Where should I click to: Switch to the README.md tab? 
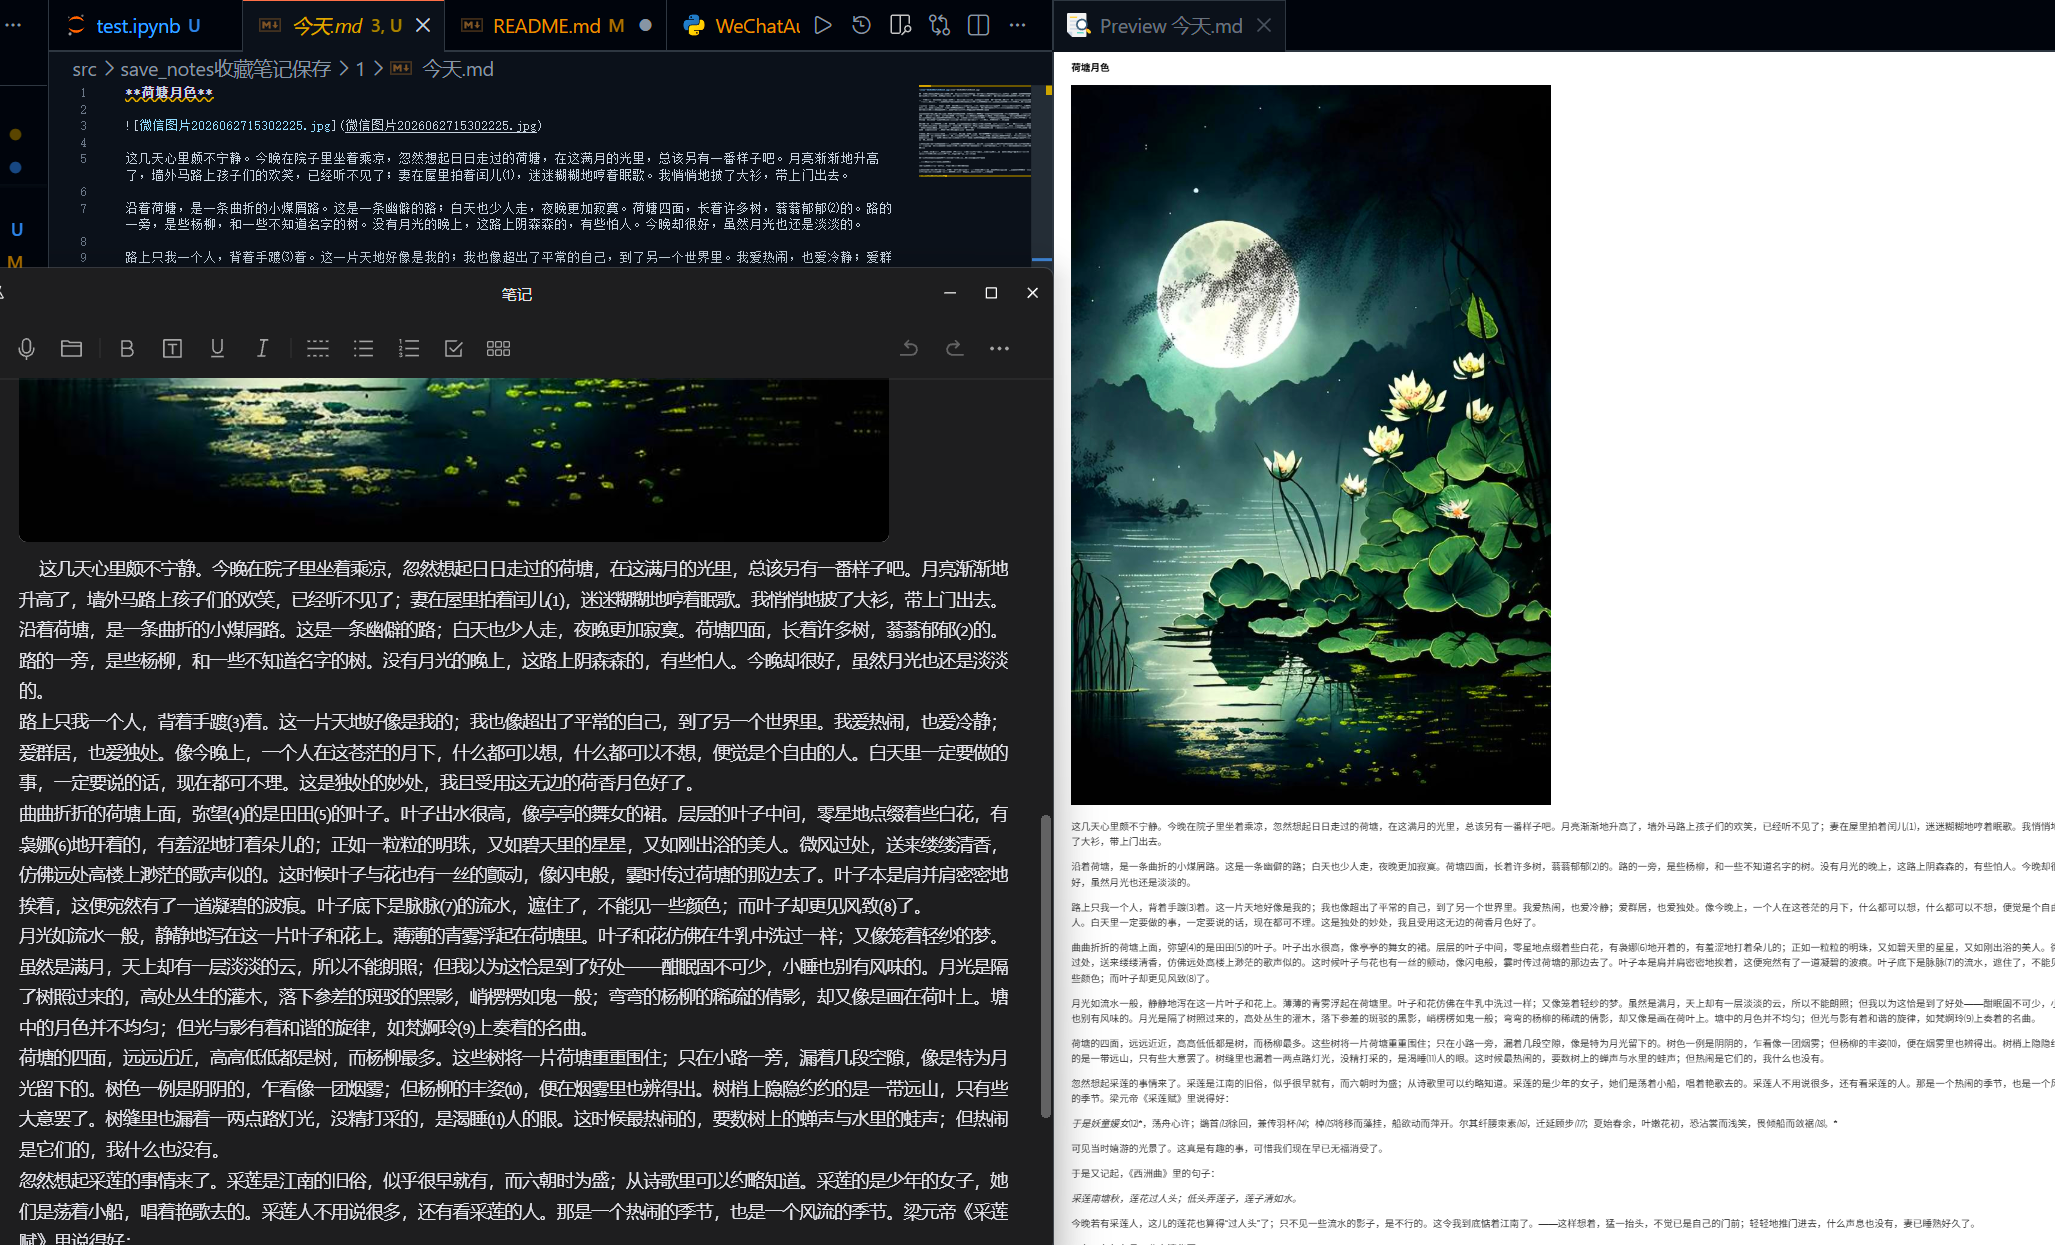click(x=556, y=25)
